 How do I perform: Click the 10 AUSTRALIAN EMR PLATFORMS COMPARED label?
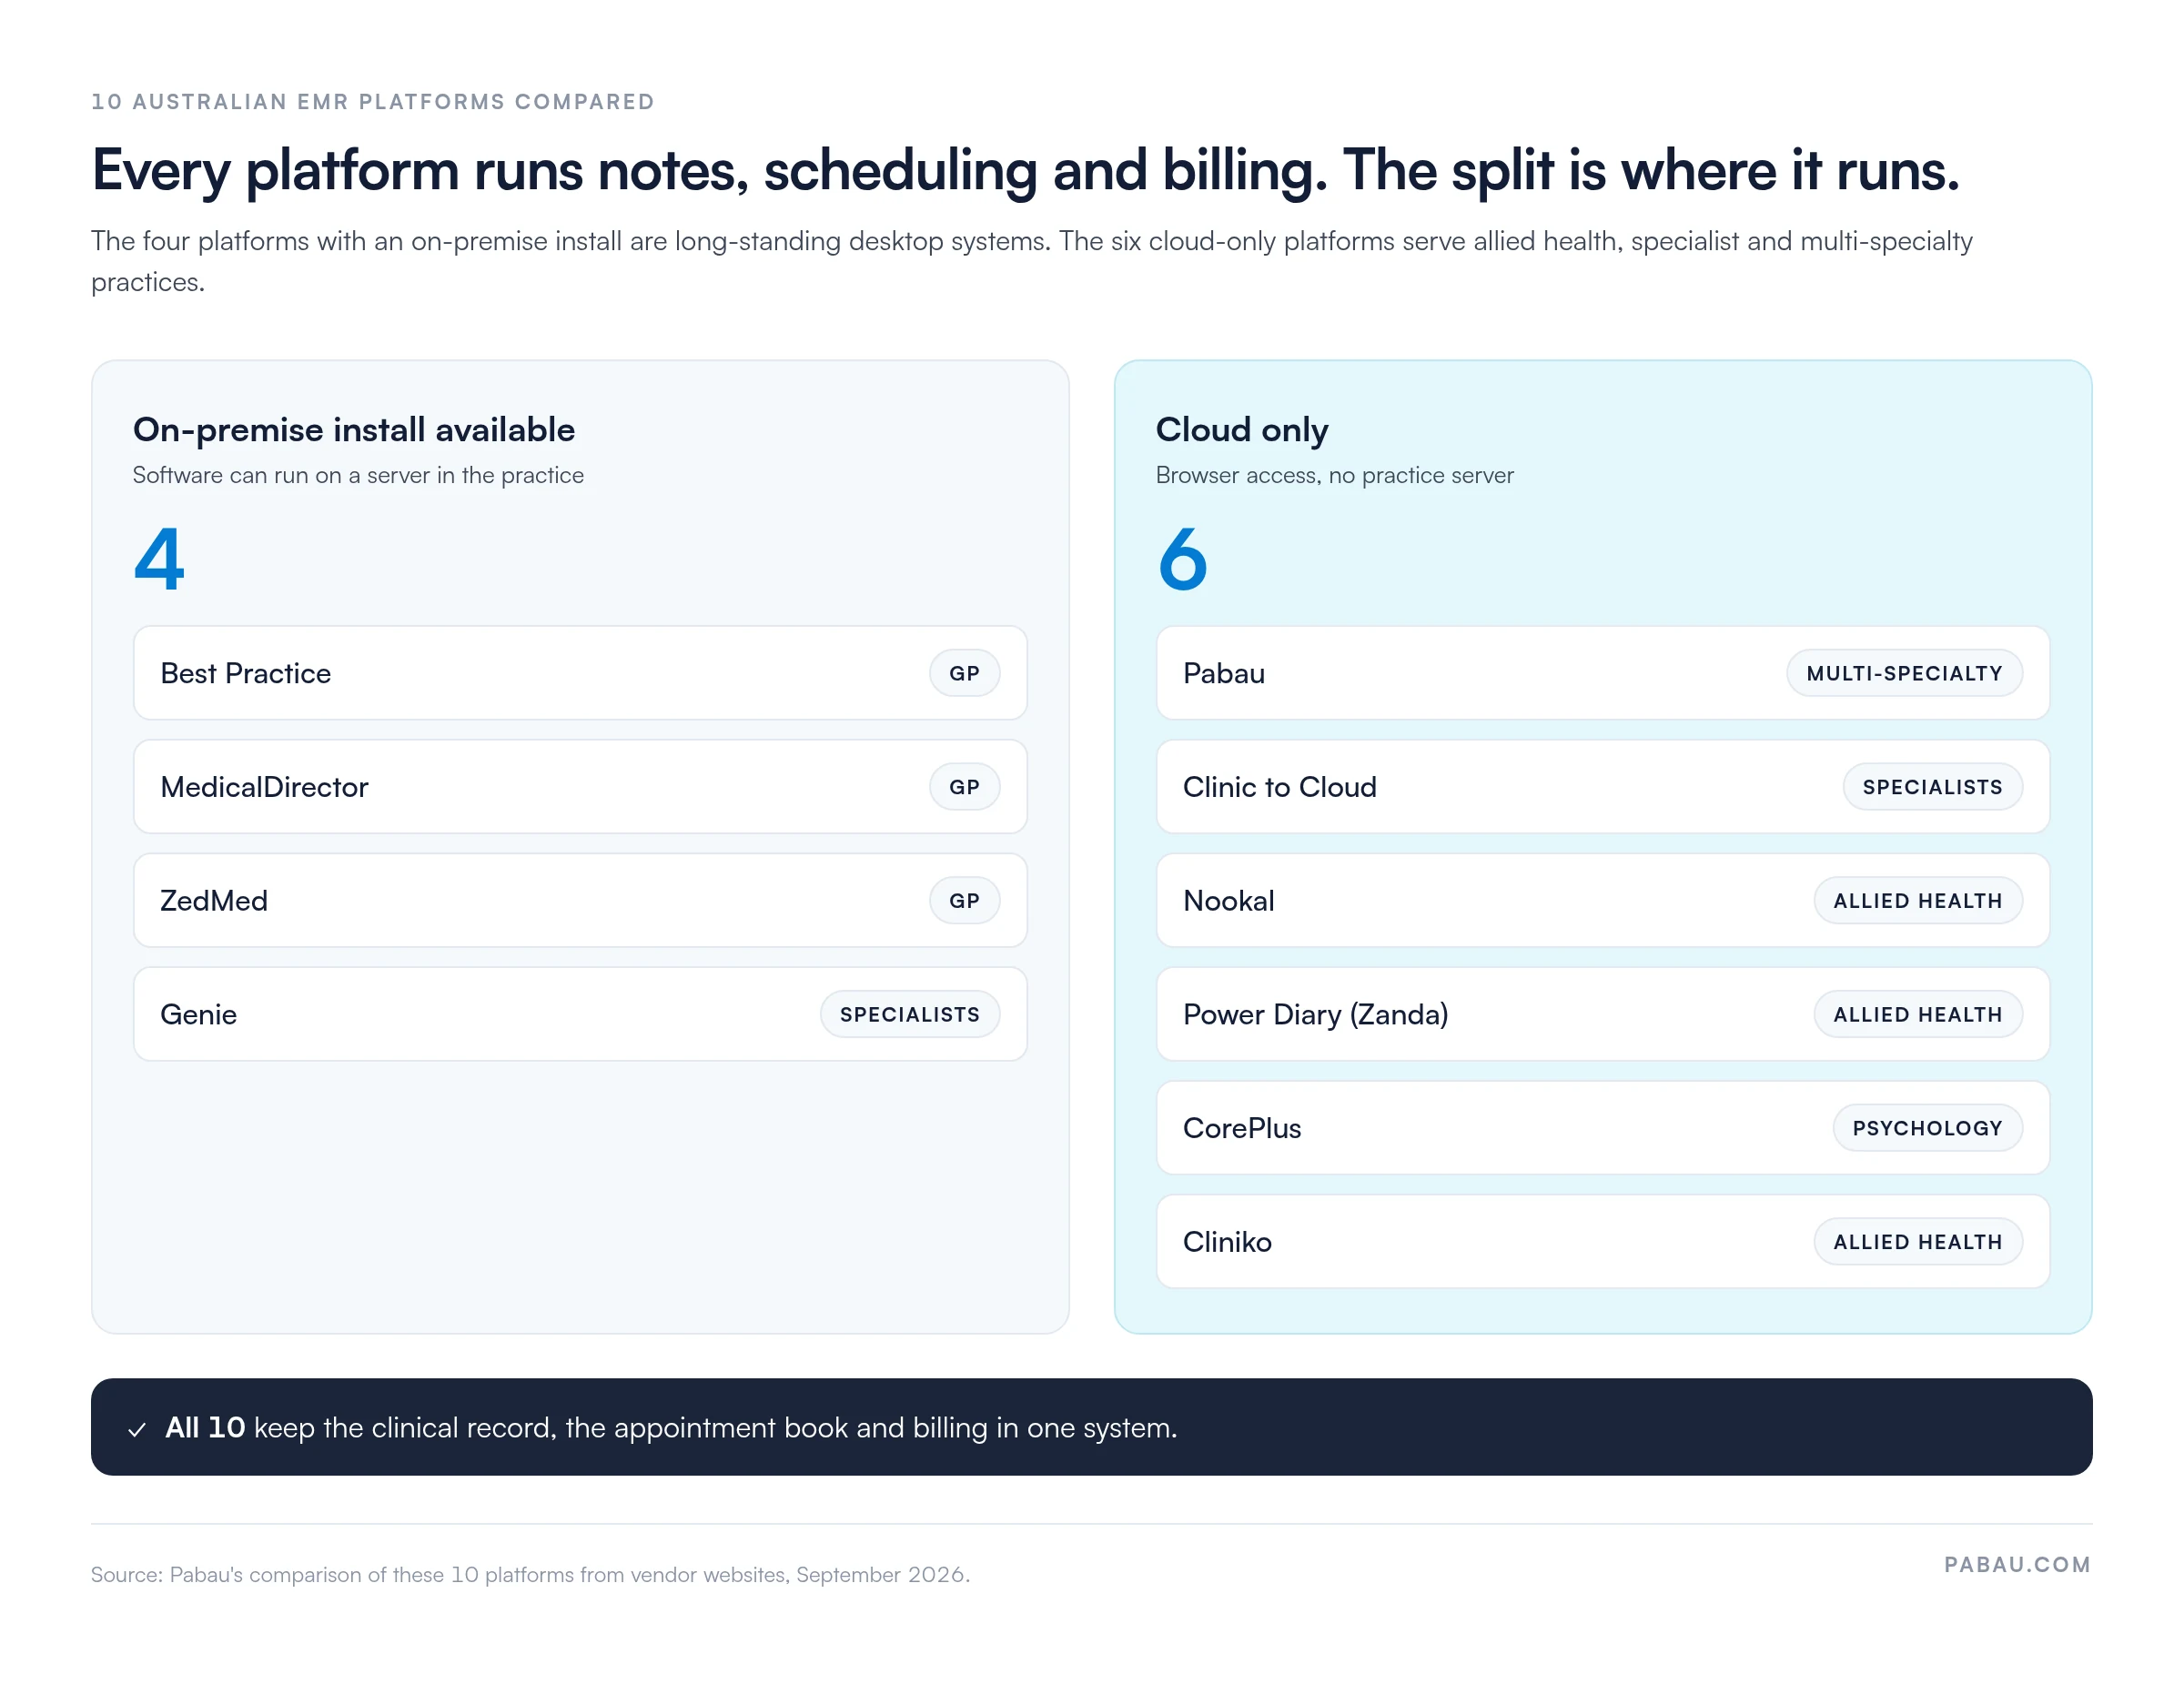[373, 102]
